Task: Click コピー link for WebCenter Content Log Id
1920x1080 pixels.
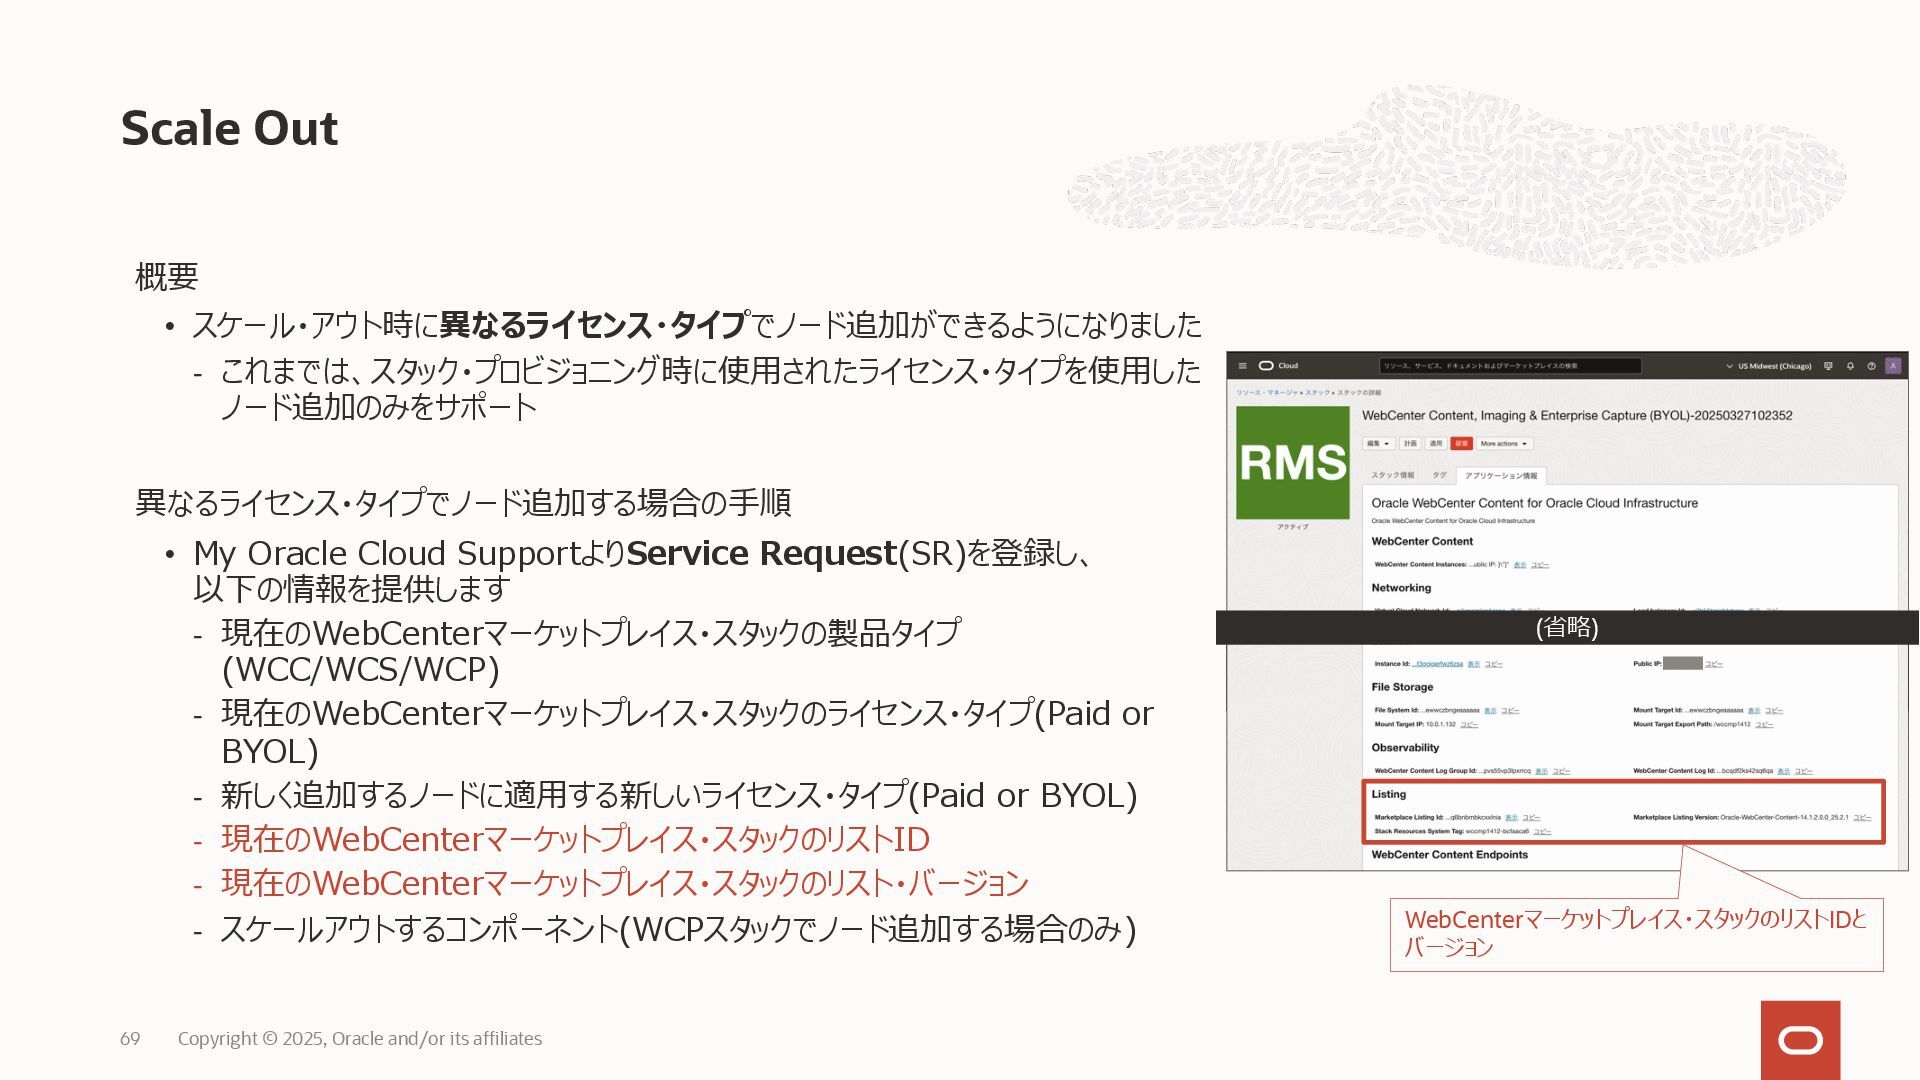Action: point(1804,772)
